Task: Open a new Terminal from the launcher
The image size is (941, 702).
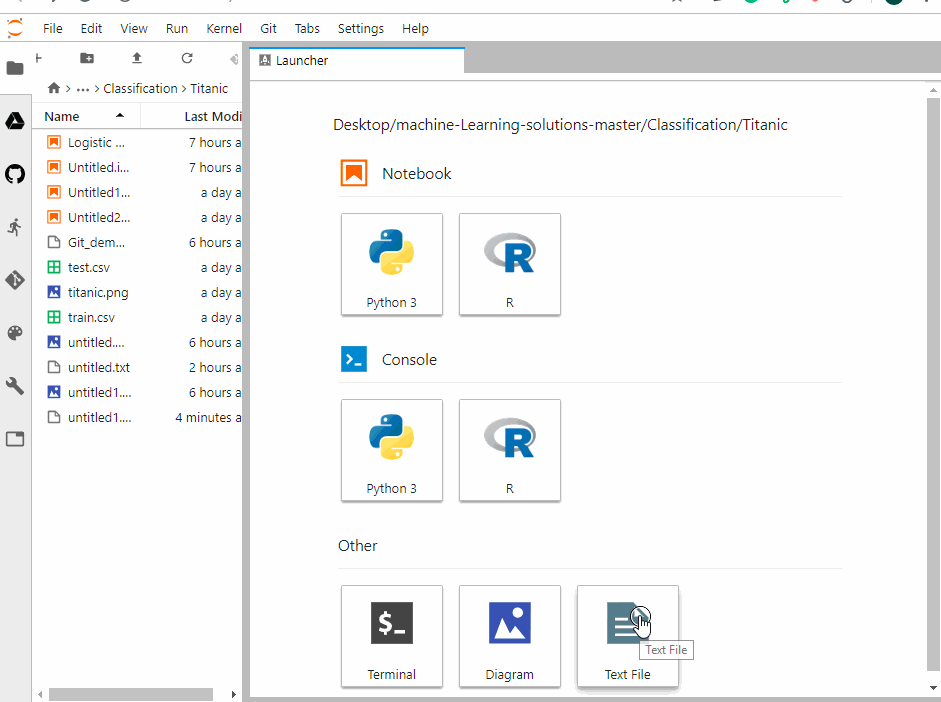Action: tap(392, 636)
